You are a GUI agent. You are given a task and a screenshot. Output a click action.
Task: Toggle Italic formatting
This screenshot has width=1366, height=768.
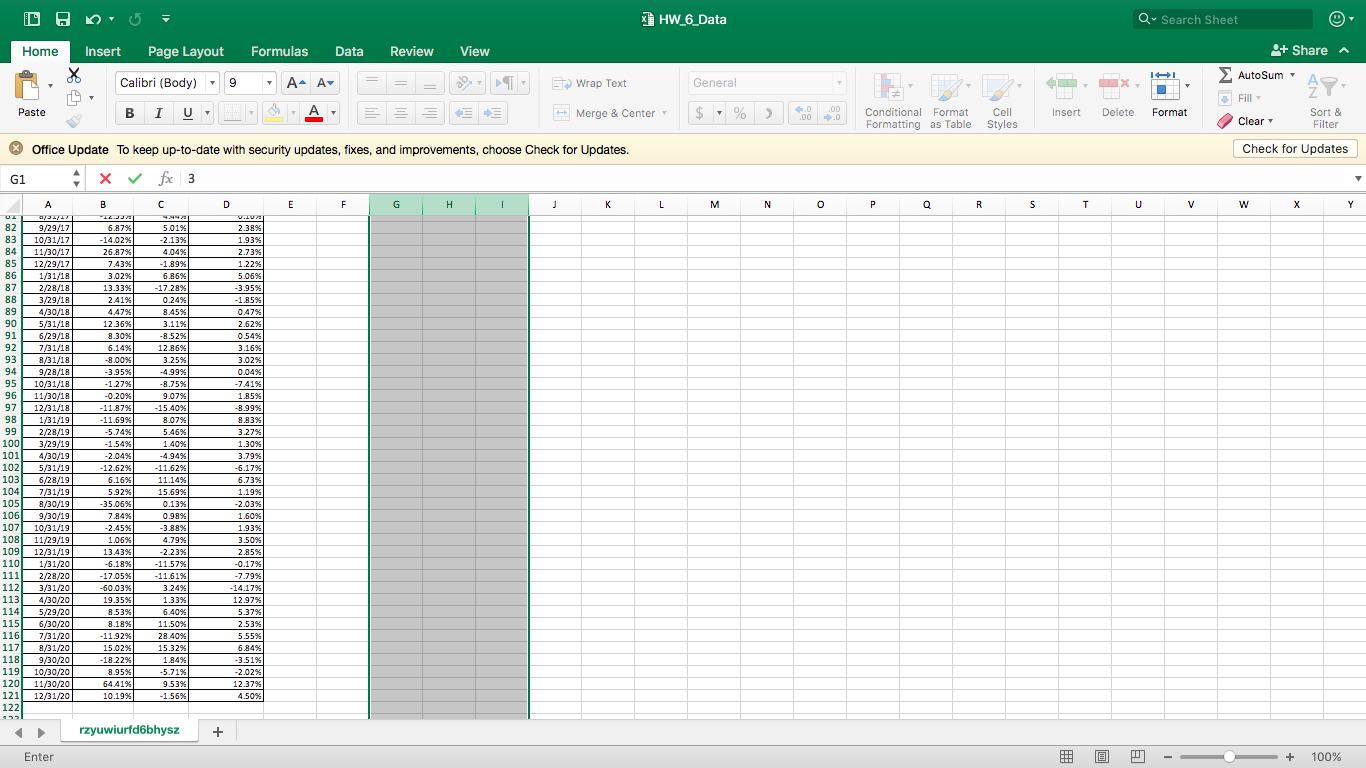(x=158, y=113)
